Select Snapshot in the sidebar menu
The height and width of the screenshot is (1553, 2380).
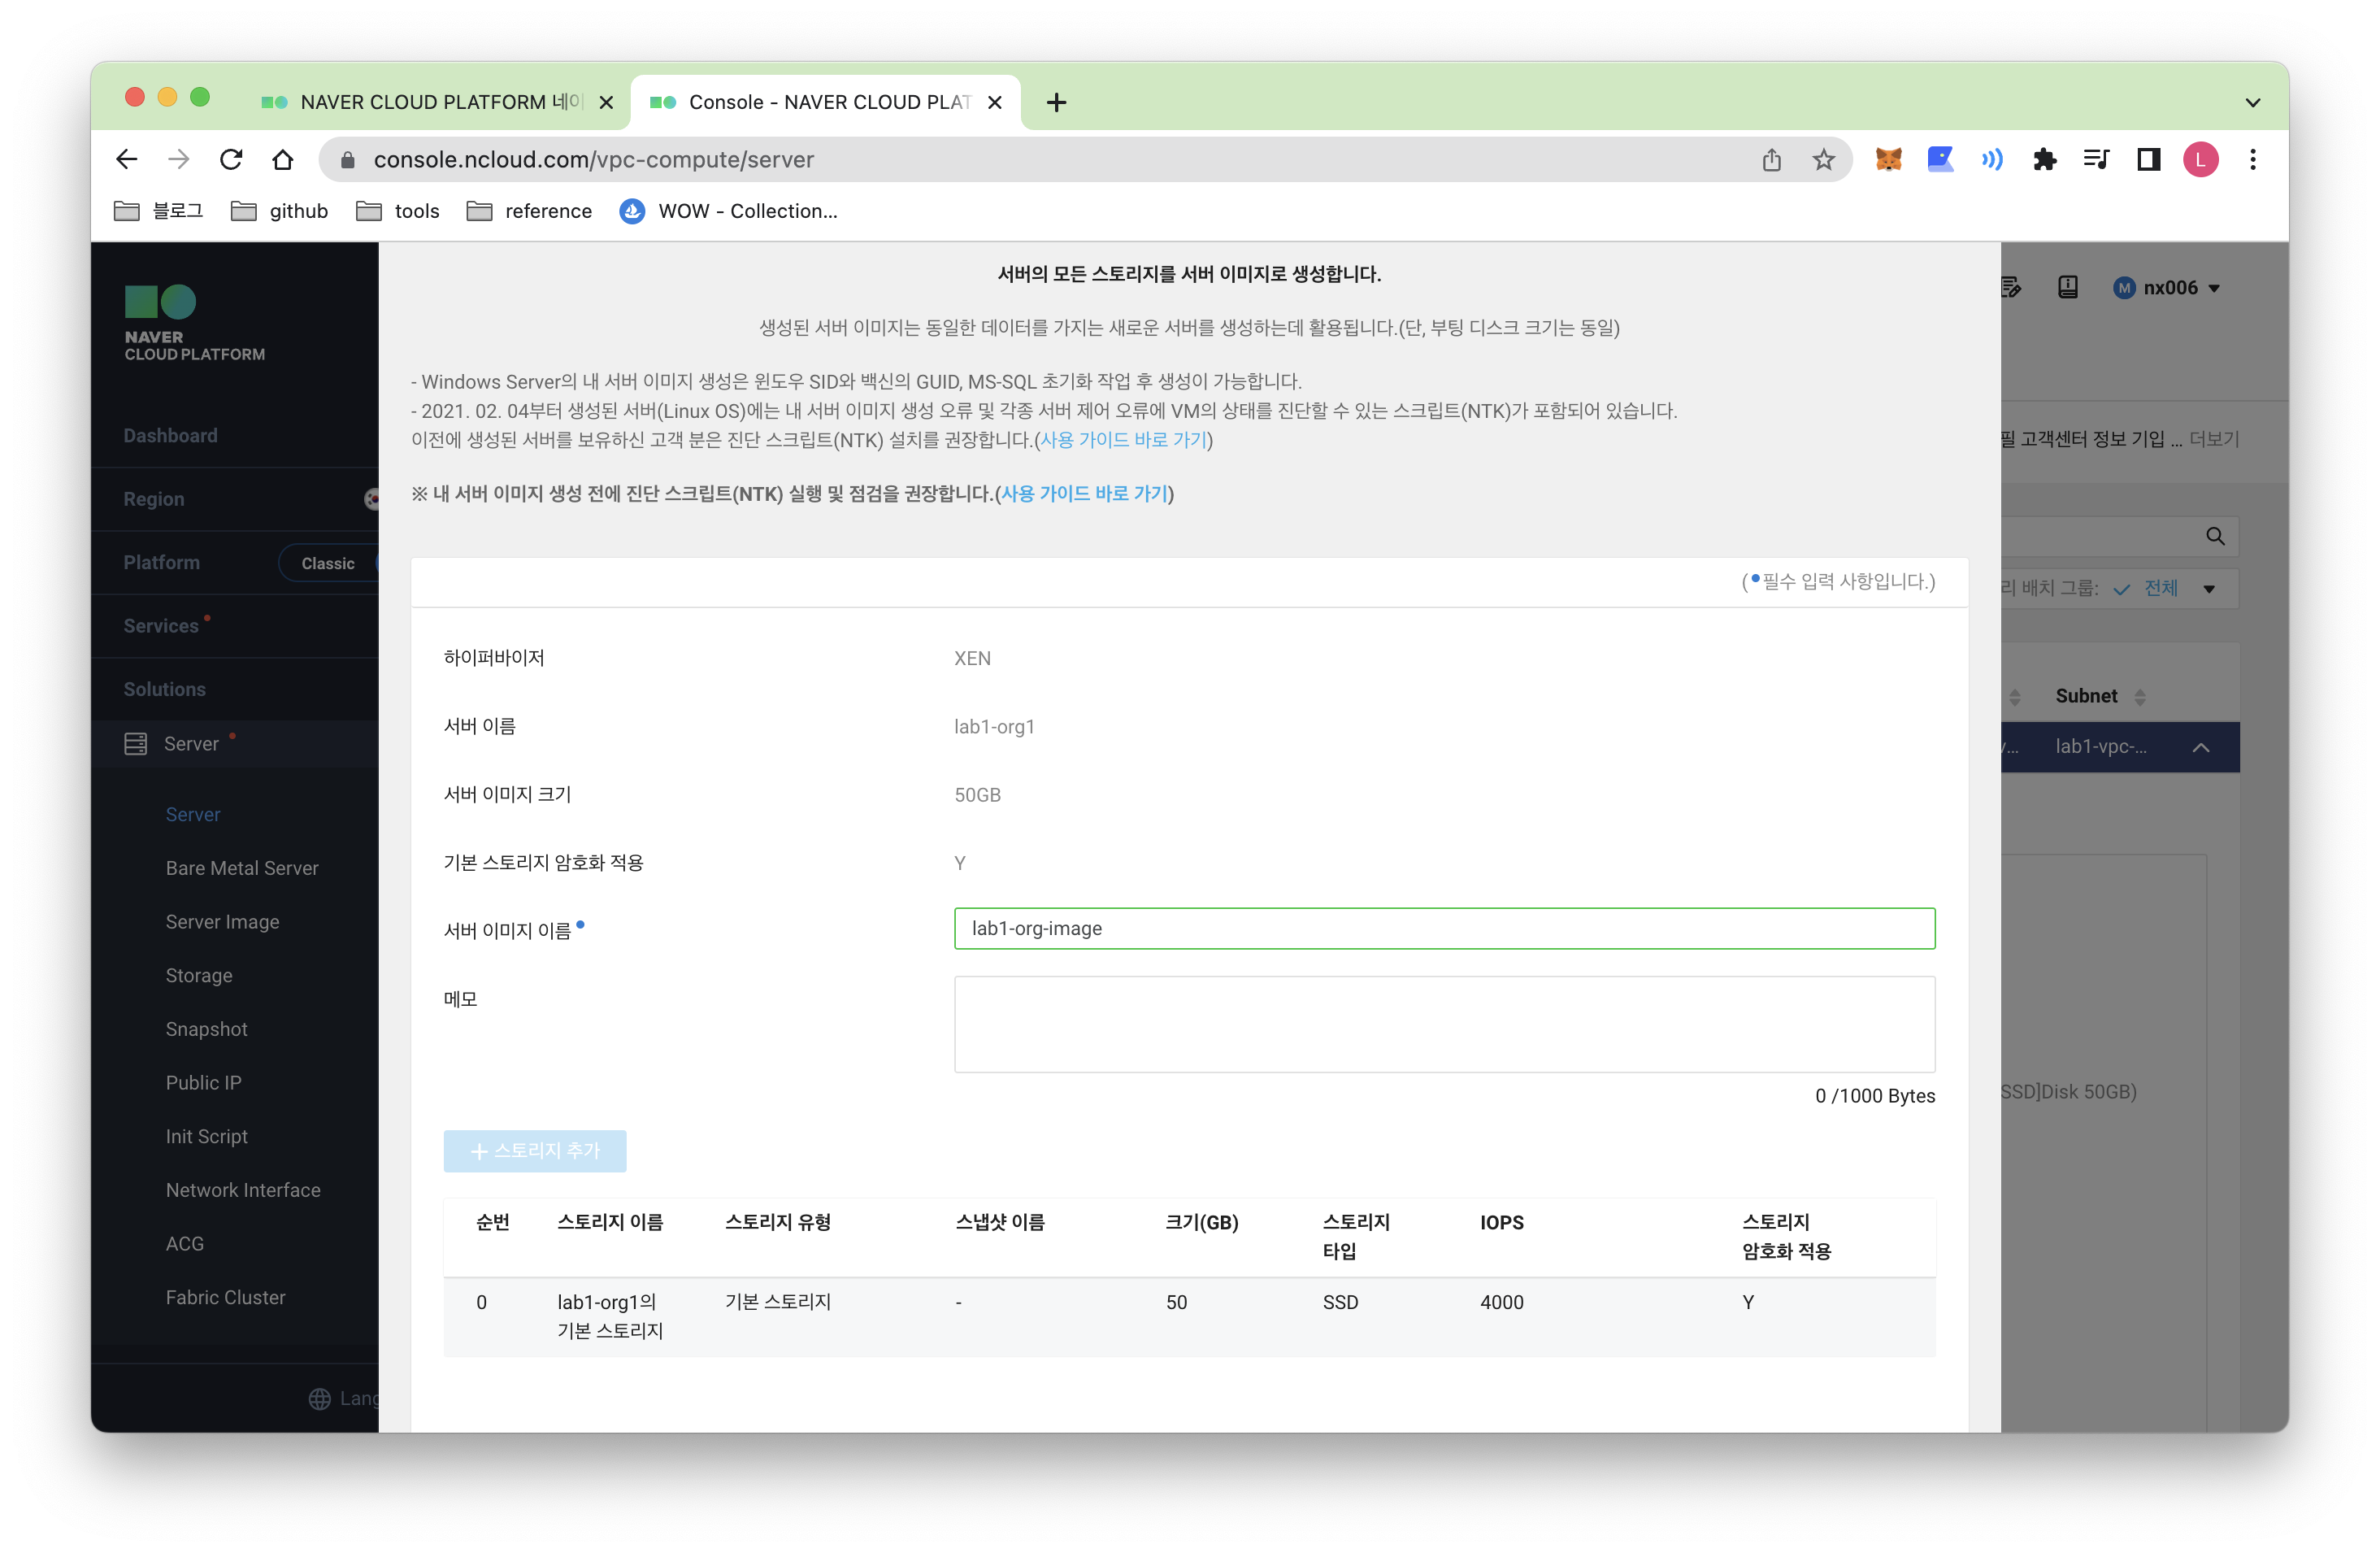coord(206,1029)
